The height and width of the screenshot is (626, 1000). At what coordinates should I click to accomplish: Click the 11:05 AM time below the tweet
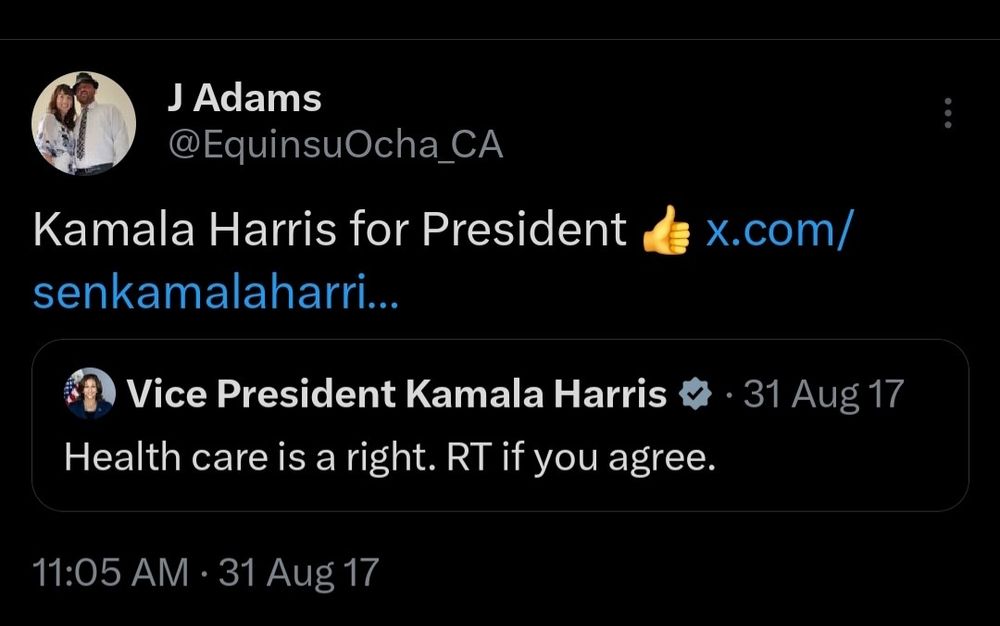click(x=110, y=572)
